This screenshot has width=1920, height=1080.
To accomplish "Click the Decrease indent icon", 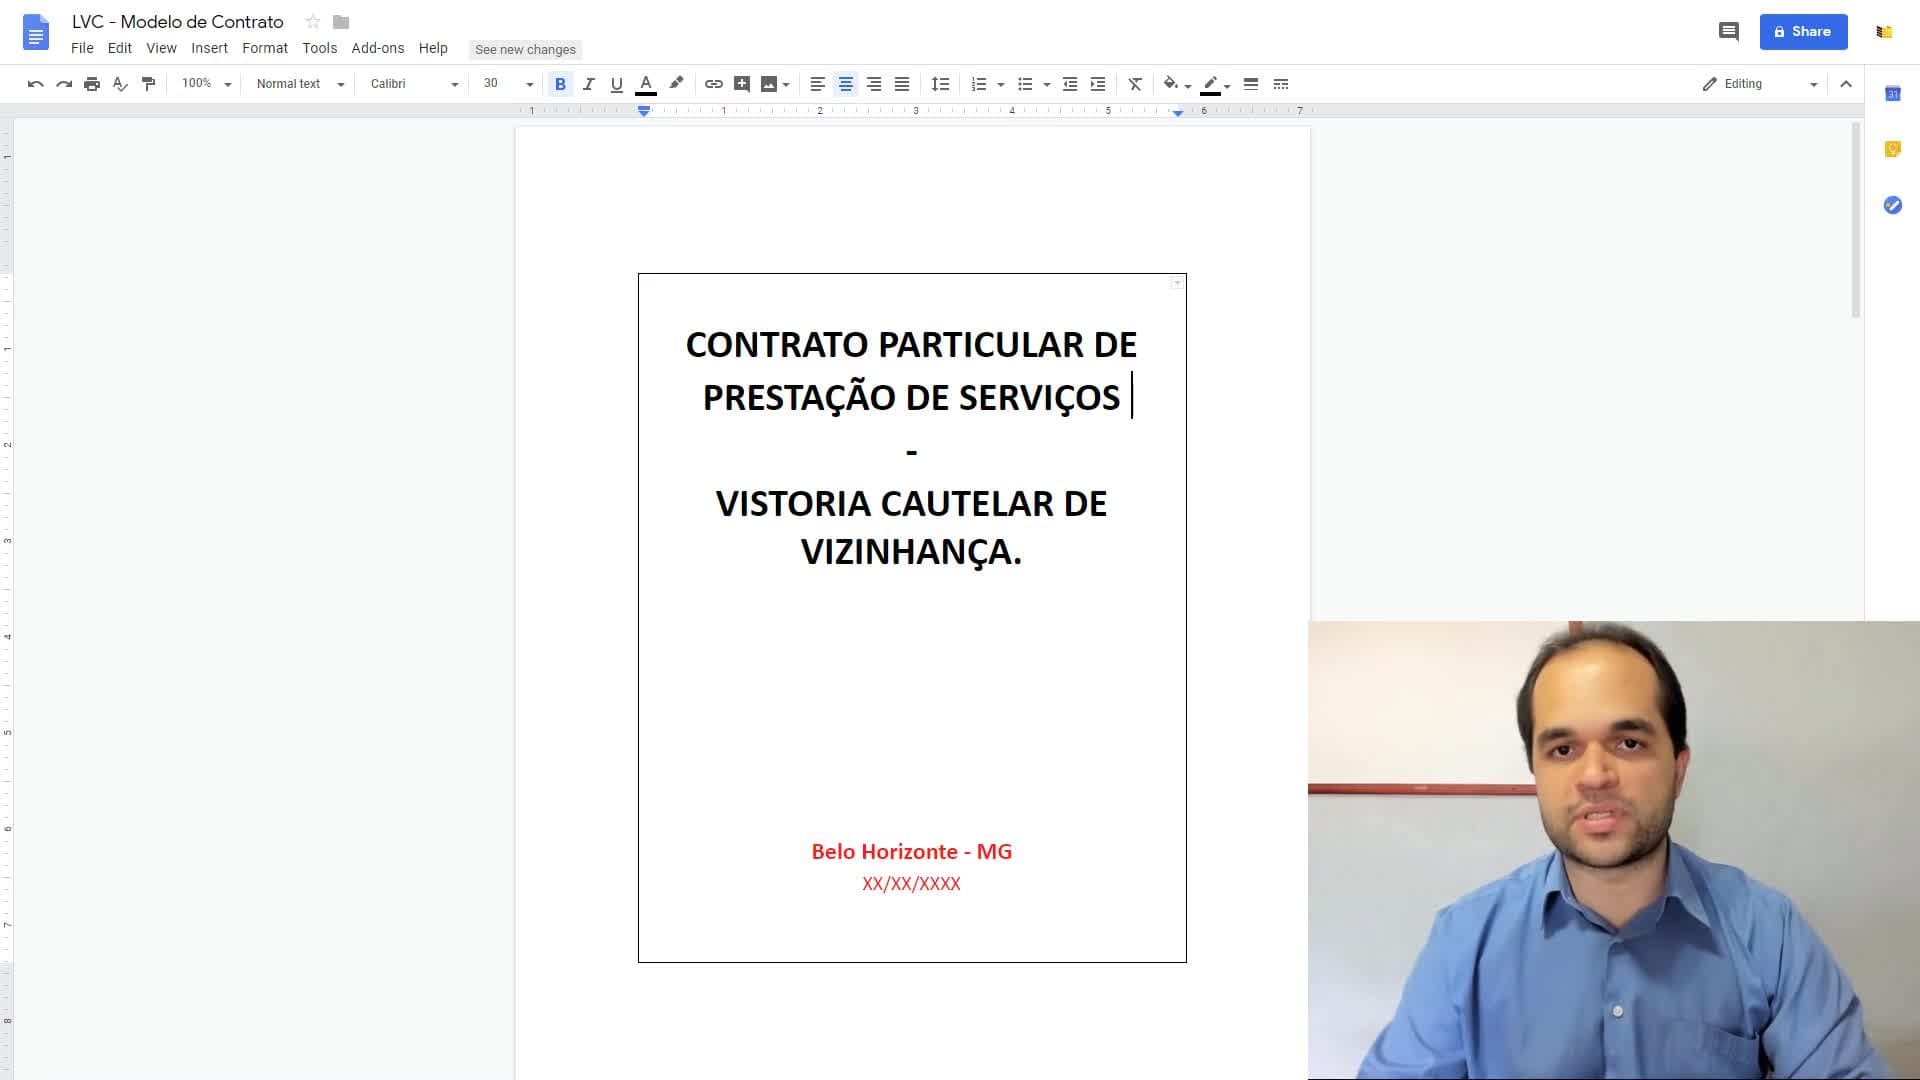I will pyautogui.click(x=1070, y=84).
